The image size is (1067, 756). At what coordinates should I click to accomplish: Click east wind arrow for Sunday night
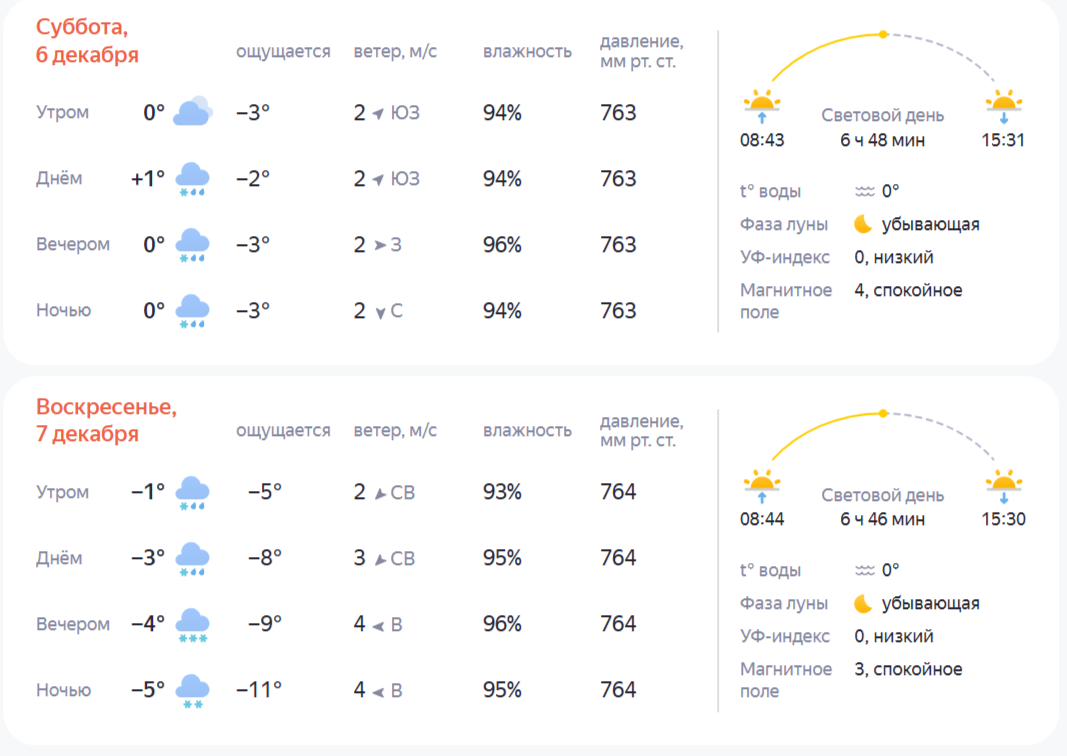[378, 692]
